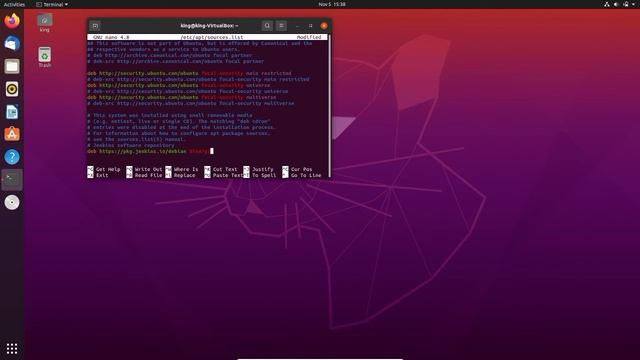Click Activities in the top bar
Image resolution: width=640 pixels, height=360 pixels.
[x=14, y=4]
